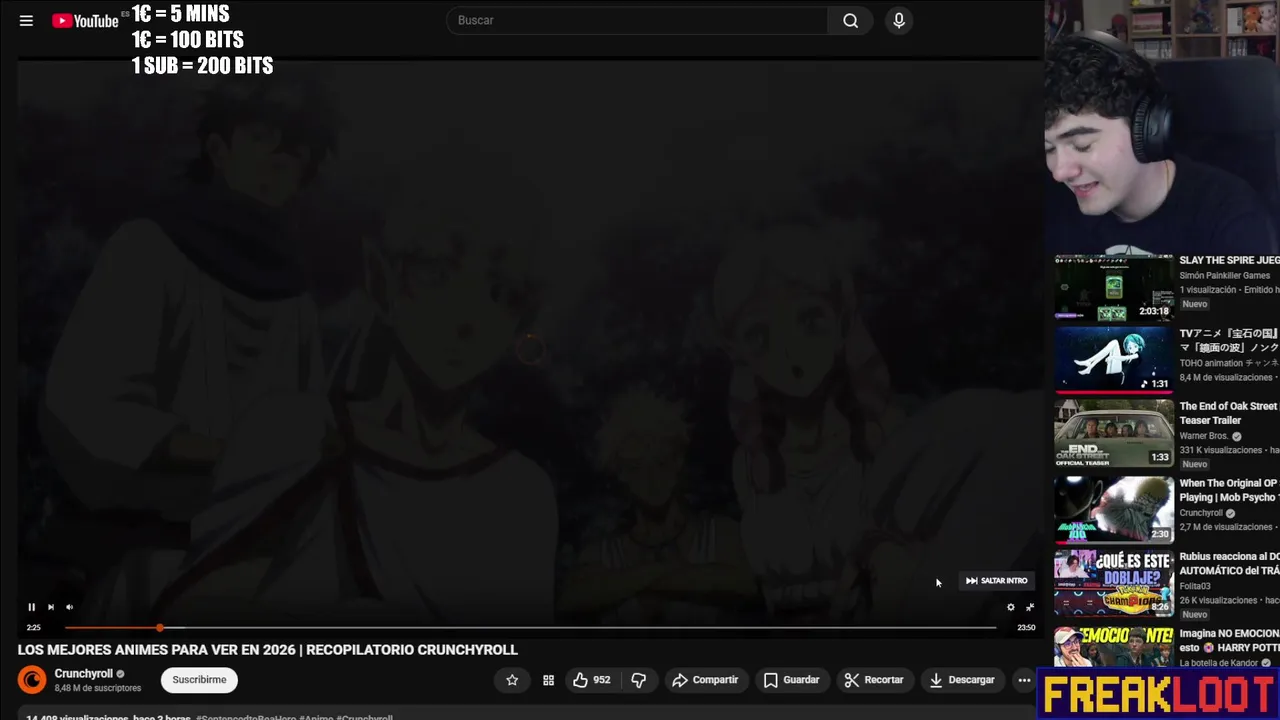Open the TOHO animation video thumbnail

point(1114,360)
